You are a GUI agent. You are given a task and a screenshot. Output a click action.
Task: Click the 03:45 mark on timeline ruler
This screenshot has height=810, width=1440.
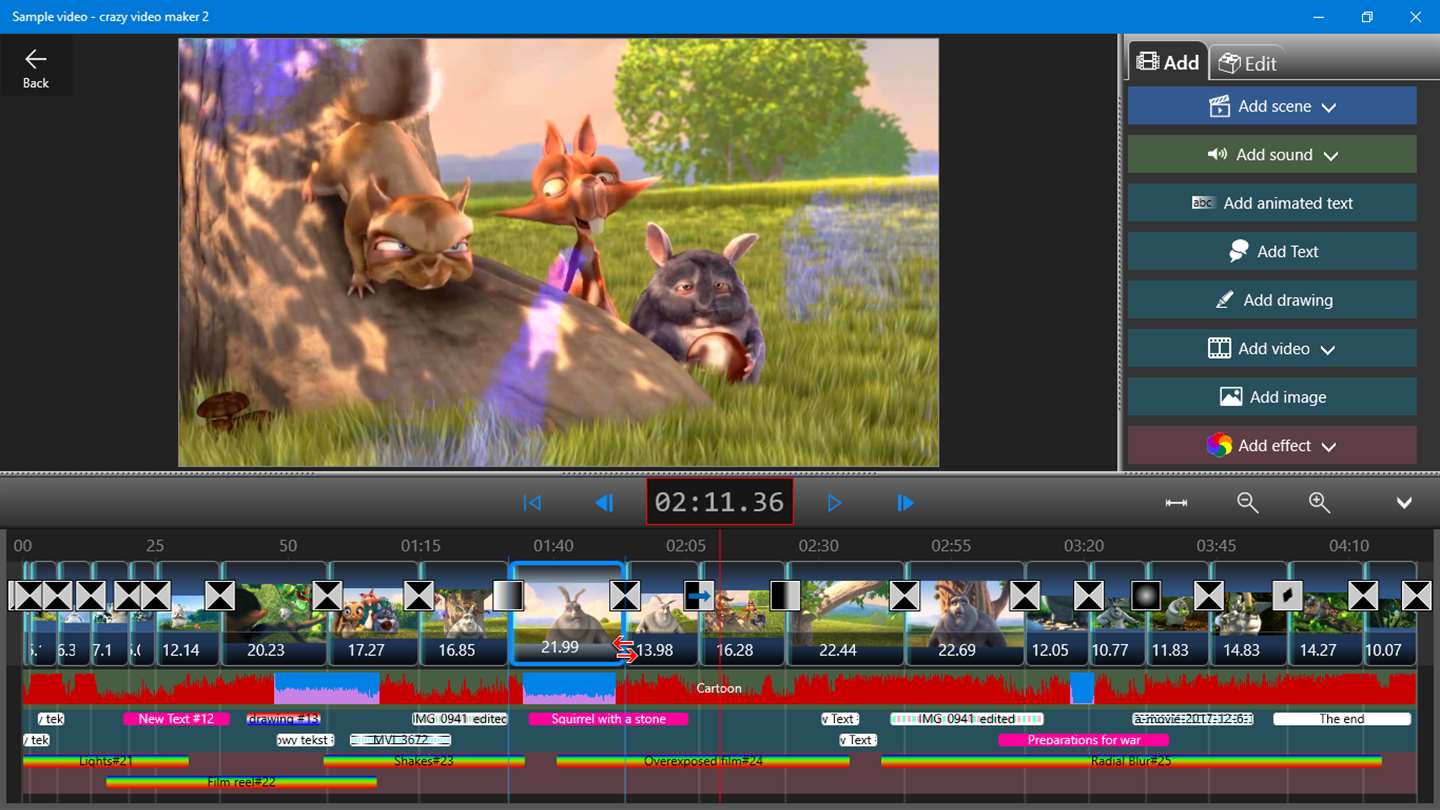point(1216,546)
